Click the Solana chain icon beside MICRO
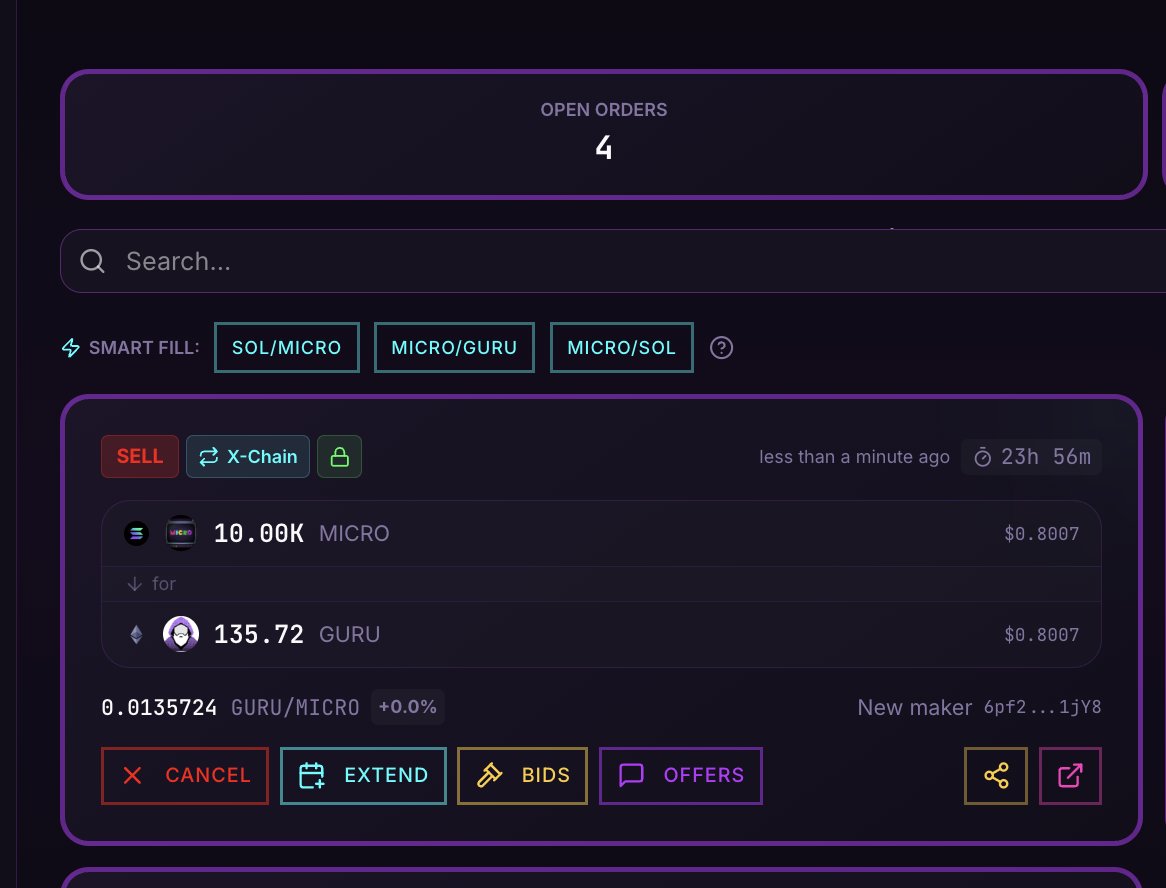This screenshot has width=1166, height=888. click(x=136, y=533)
